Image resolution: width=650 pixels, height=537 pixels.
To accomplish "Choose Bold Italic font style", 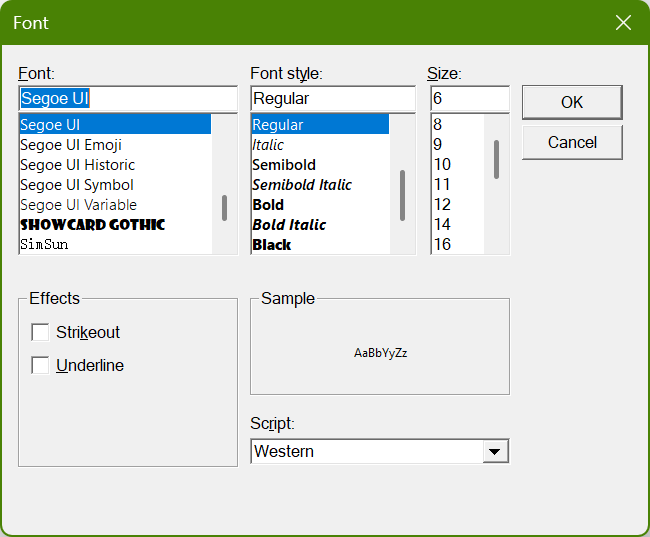I will [x=320, y=224].
